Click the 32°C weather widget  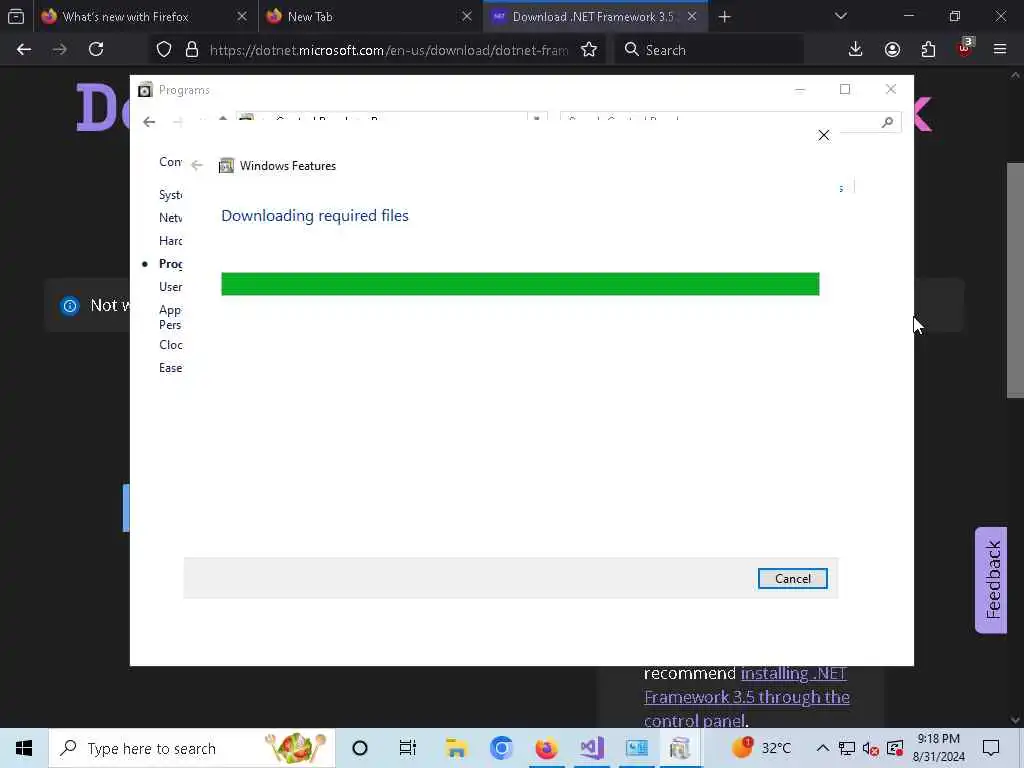point(761,747)
